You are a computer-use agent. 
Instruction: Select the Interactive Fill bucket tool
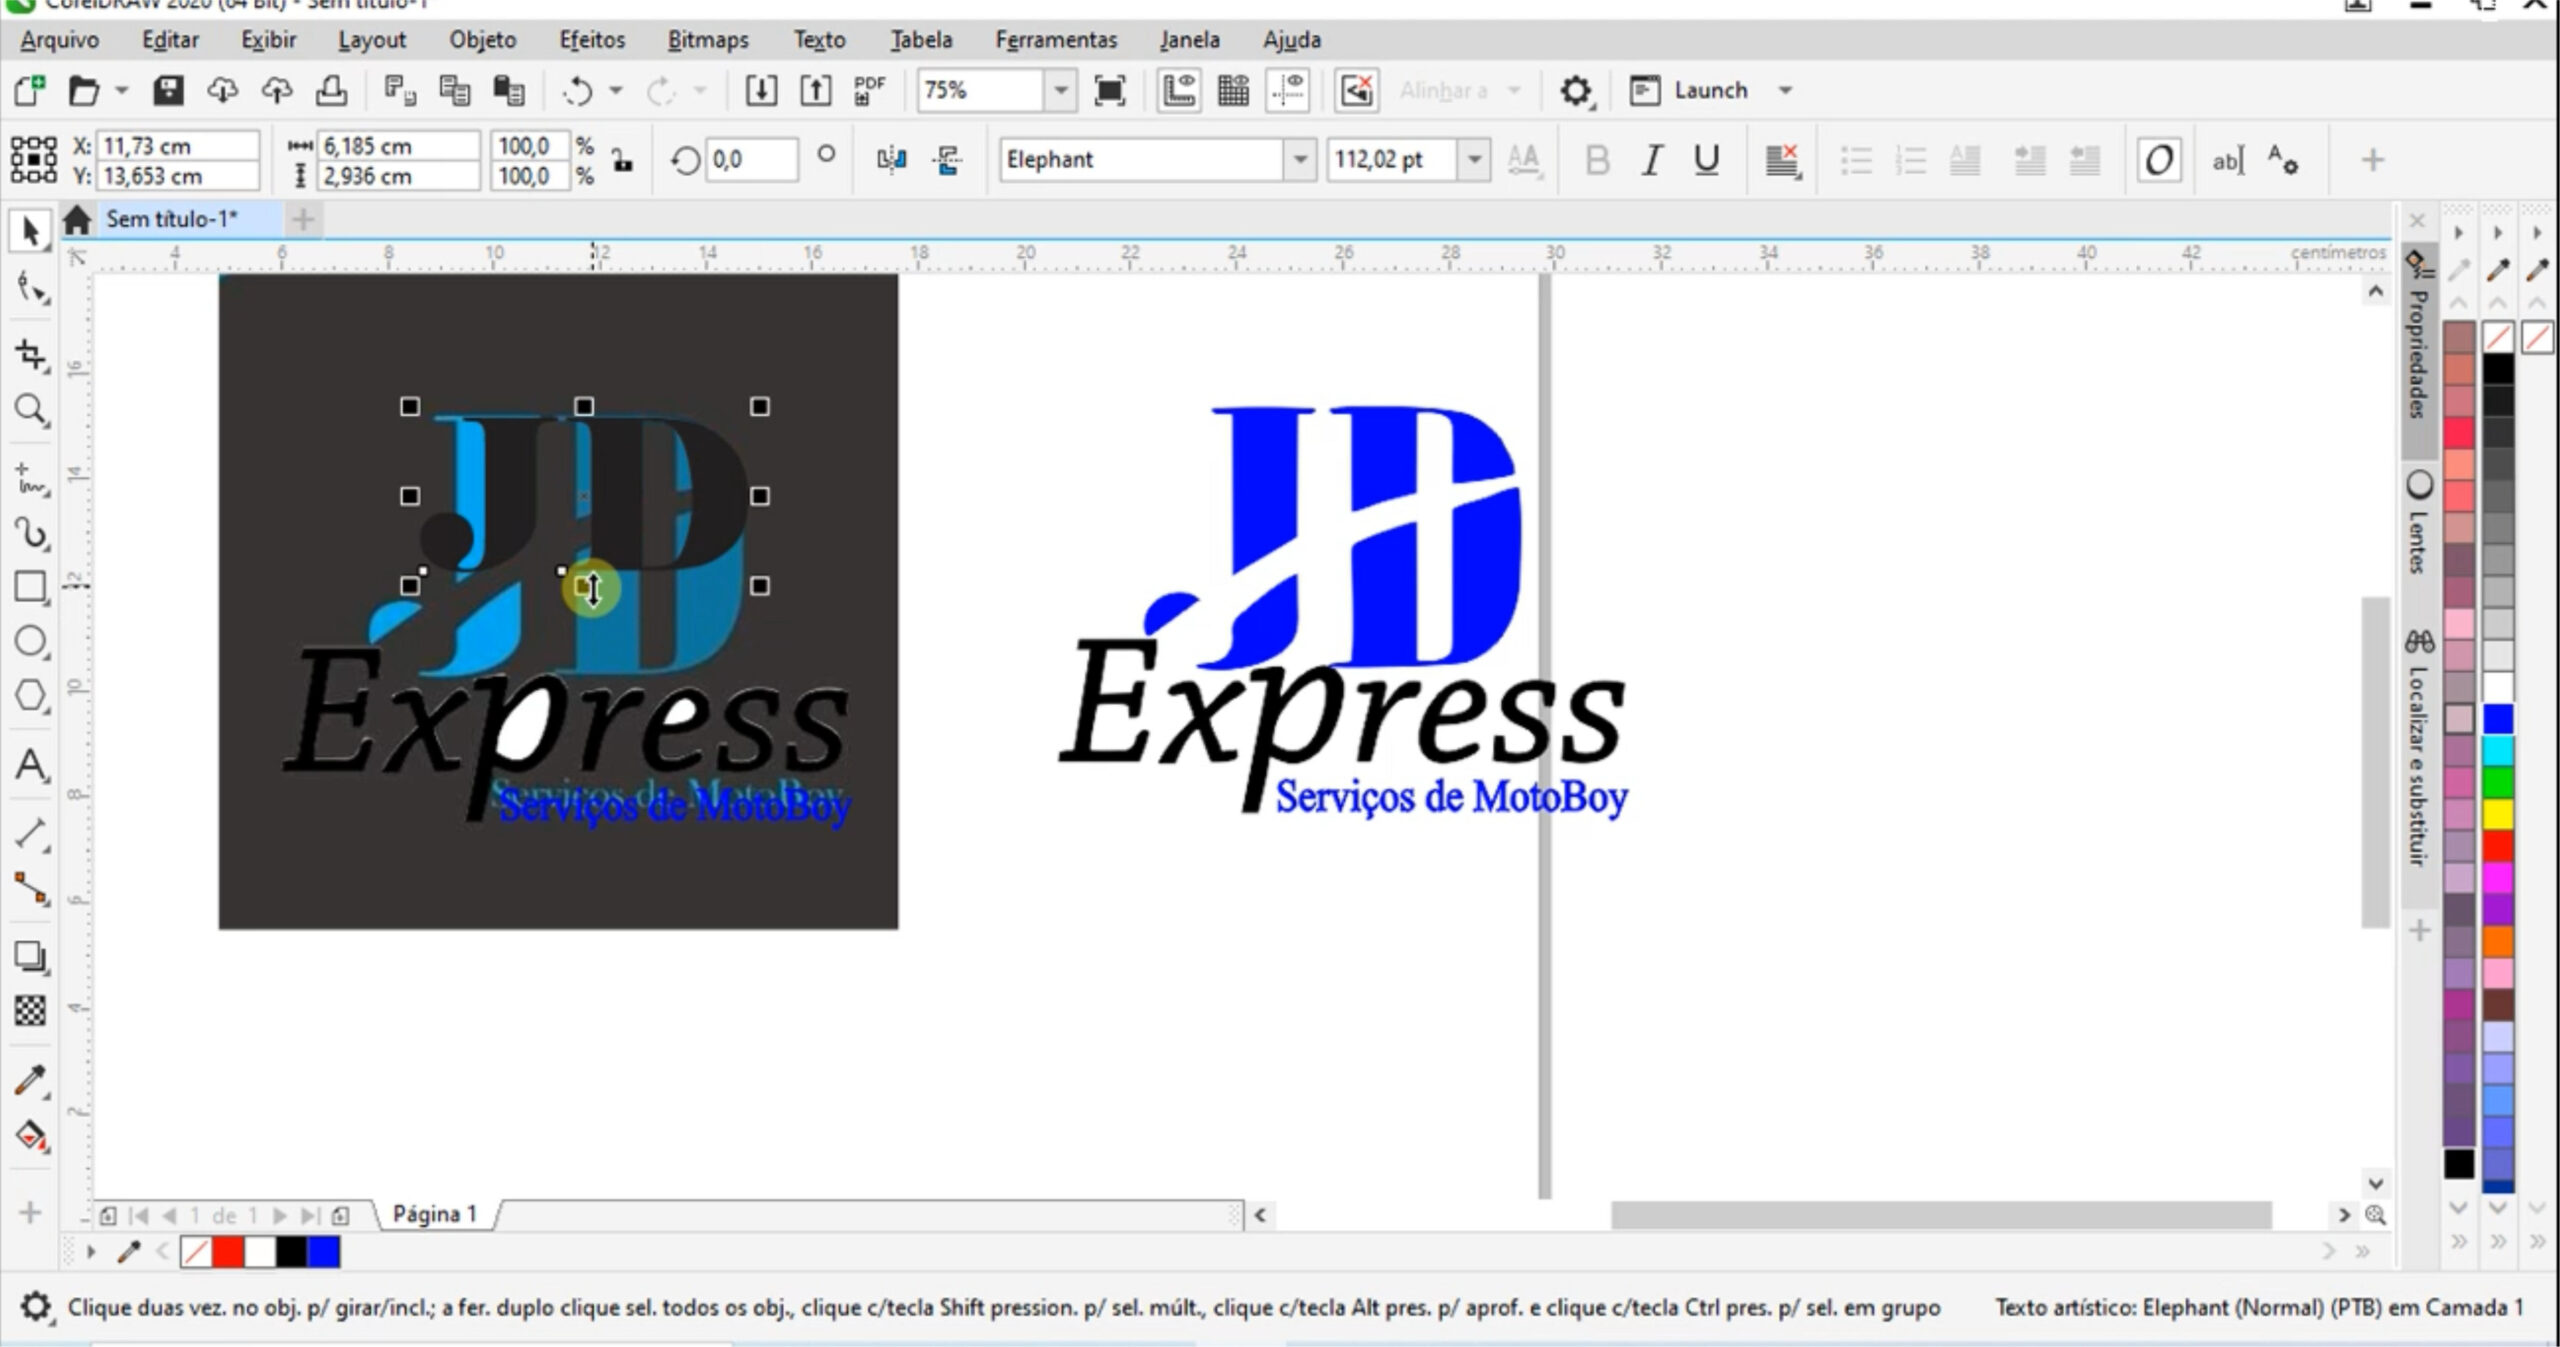30,1136
